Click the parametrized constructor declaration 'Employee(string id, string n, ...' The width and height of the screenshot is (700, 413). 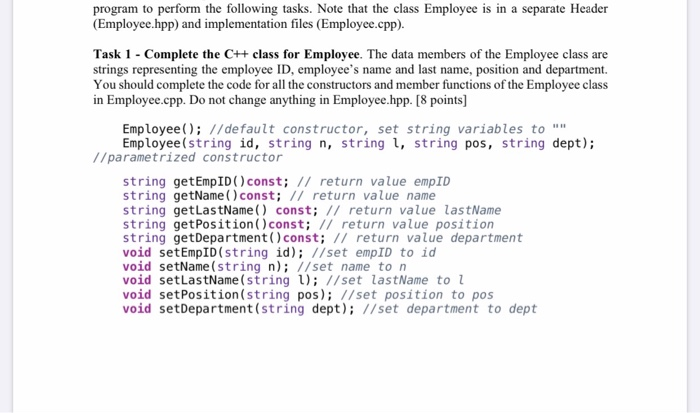click(x=358, y=144)
